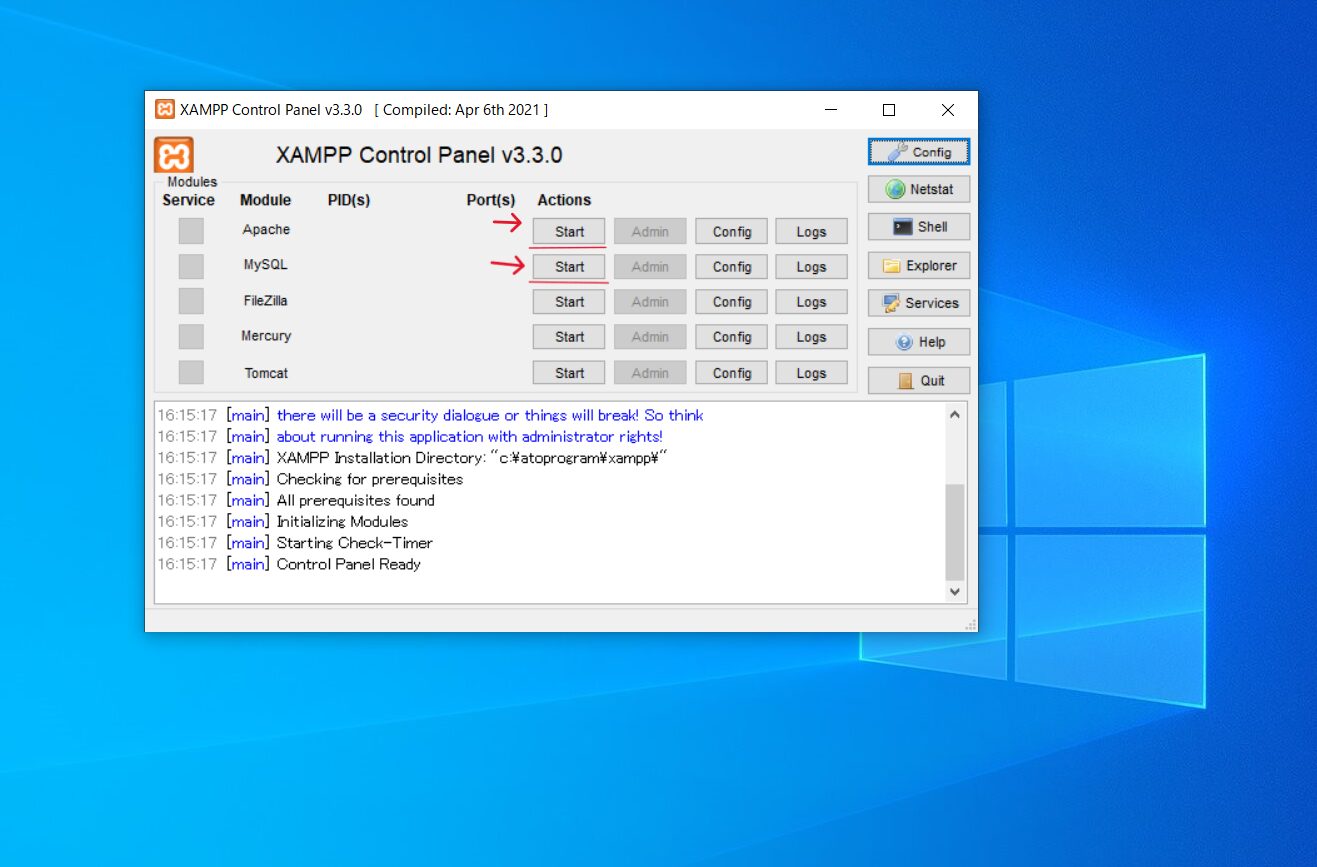Screen dimensions: 1317x867
Task: Open Tomcat Logs menu
Action: pos(811,373)
